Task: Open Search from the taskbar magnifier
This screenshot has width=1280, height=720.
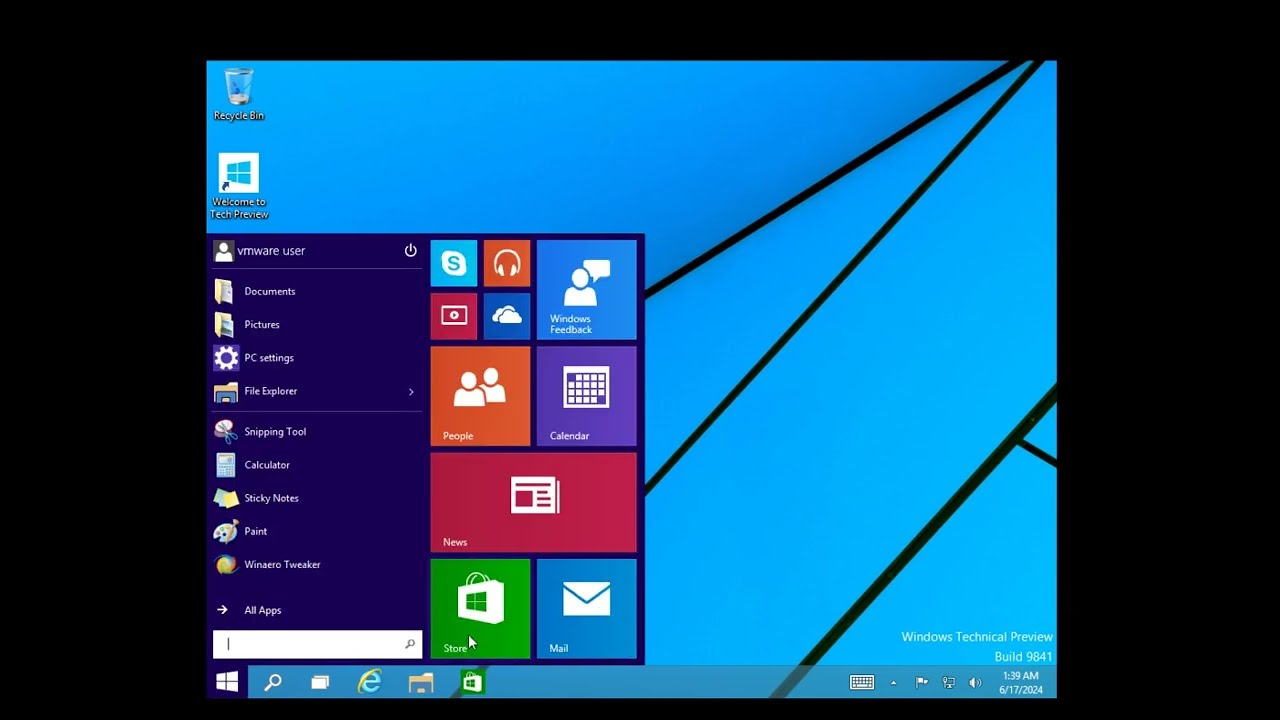Action: click(272, 682)
